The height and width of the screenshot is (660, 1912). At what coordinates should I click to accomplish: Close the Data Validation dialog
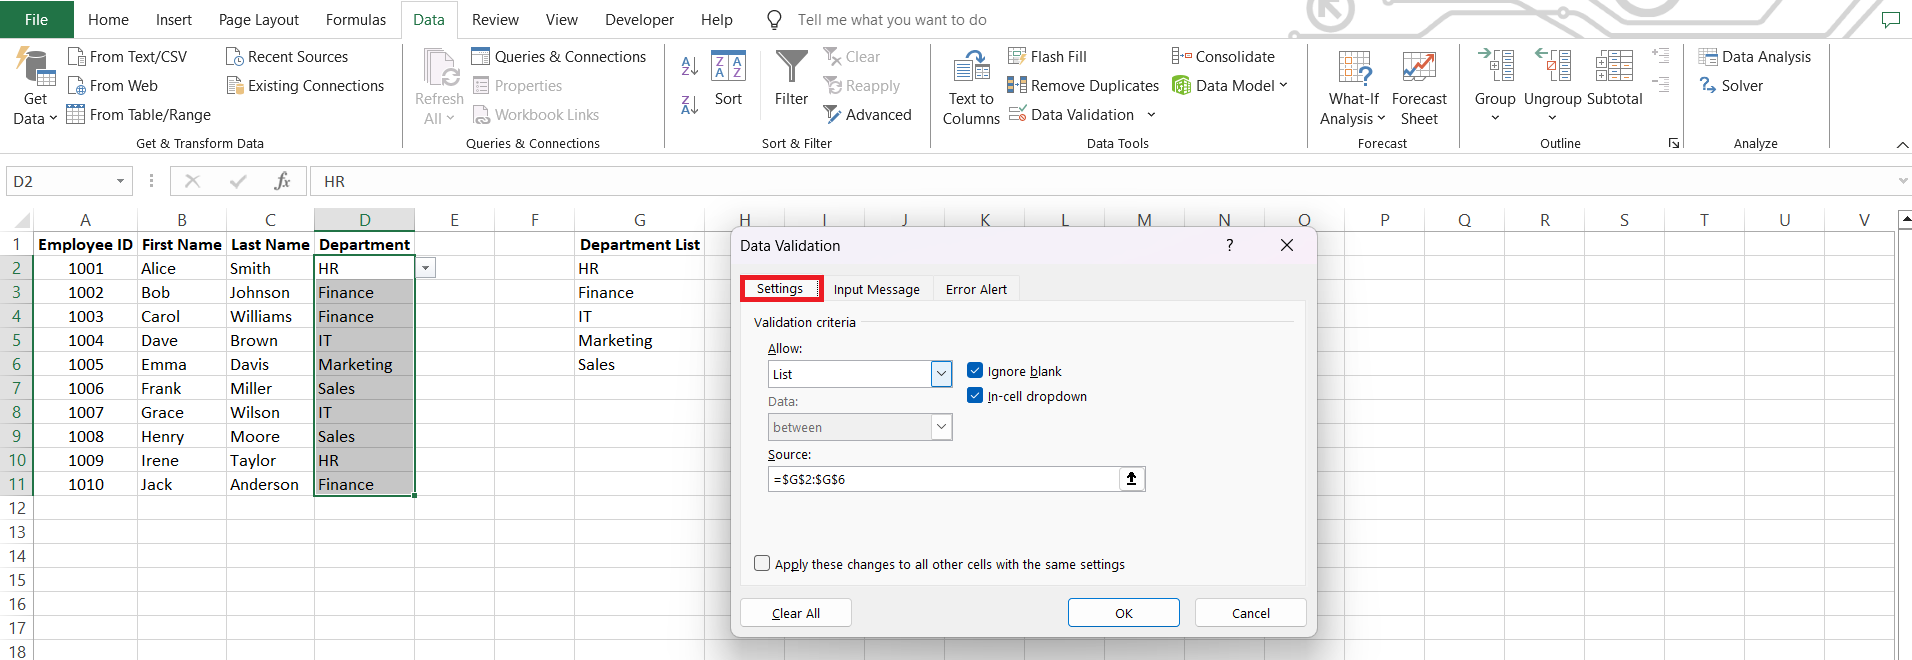1287,245
